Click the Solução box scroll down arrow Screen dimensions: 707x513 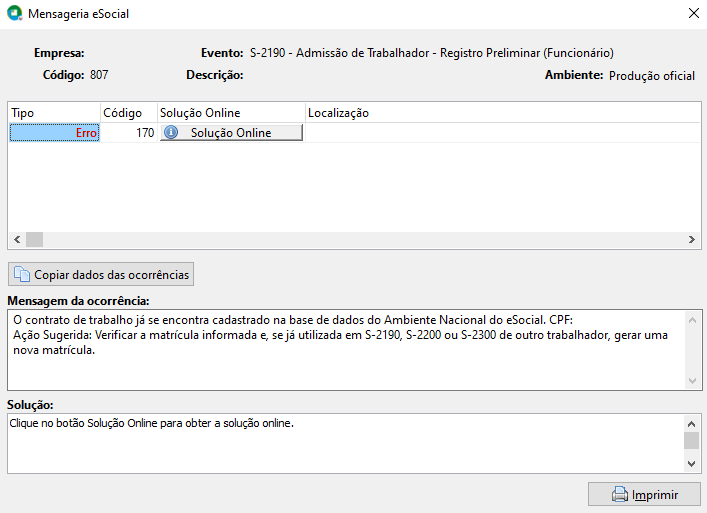[692, 463]
